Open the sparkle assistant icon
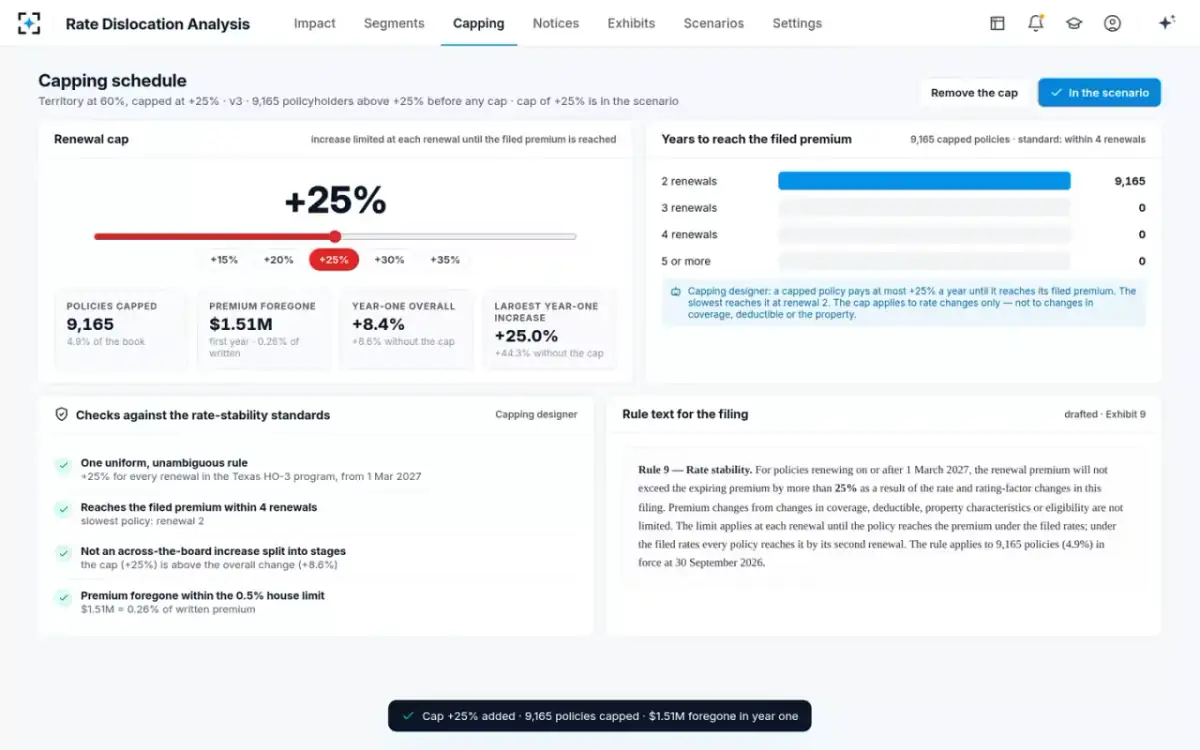This screenshot has width=1200, height=750. pyautogui.click(x=1166, y=23)
